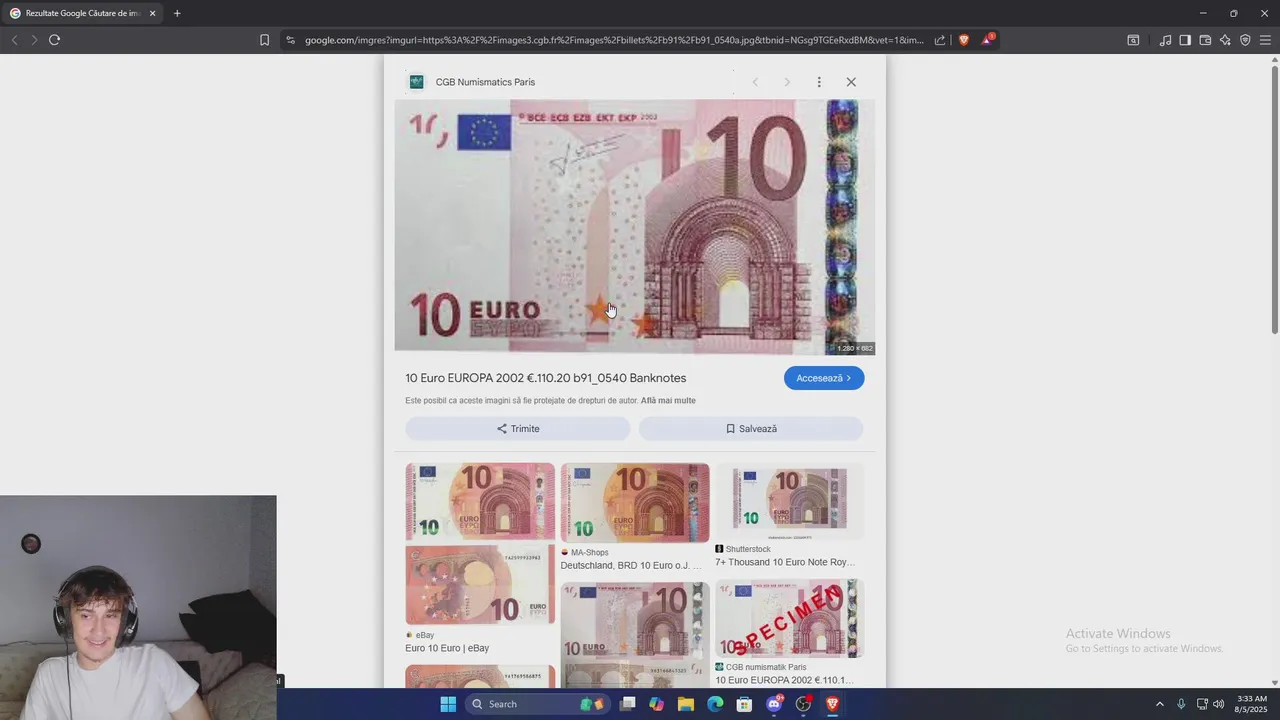The width and height of the screenshot is (1280, 720).
Task: Open the Brave playlist music note icon
Action: point(1165,40)
